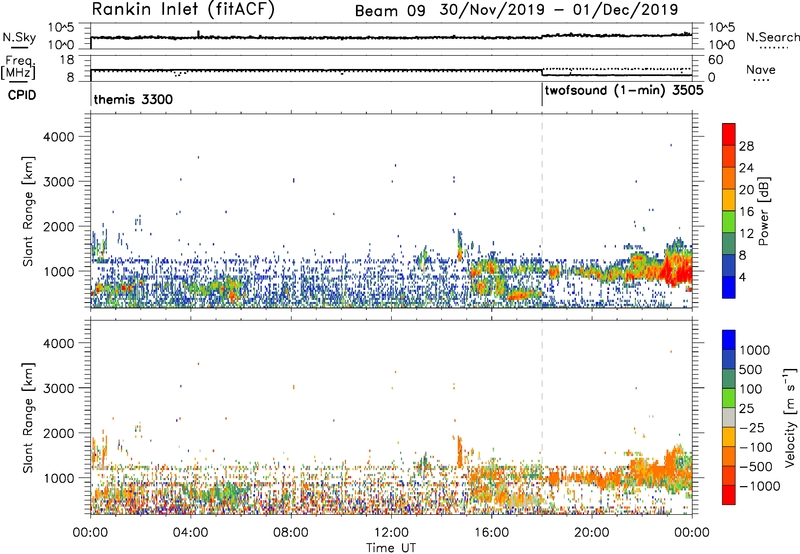Click the blue bottom of power colorbar
Screen dimensions: 800x554
point(729,288)
